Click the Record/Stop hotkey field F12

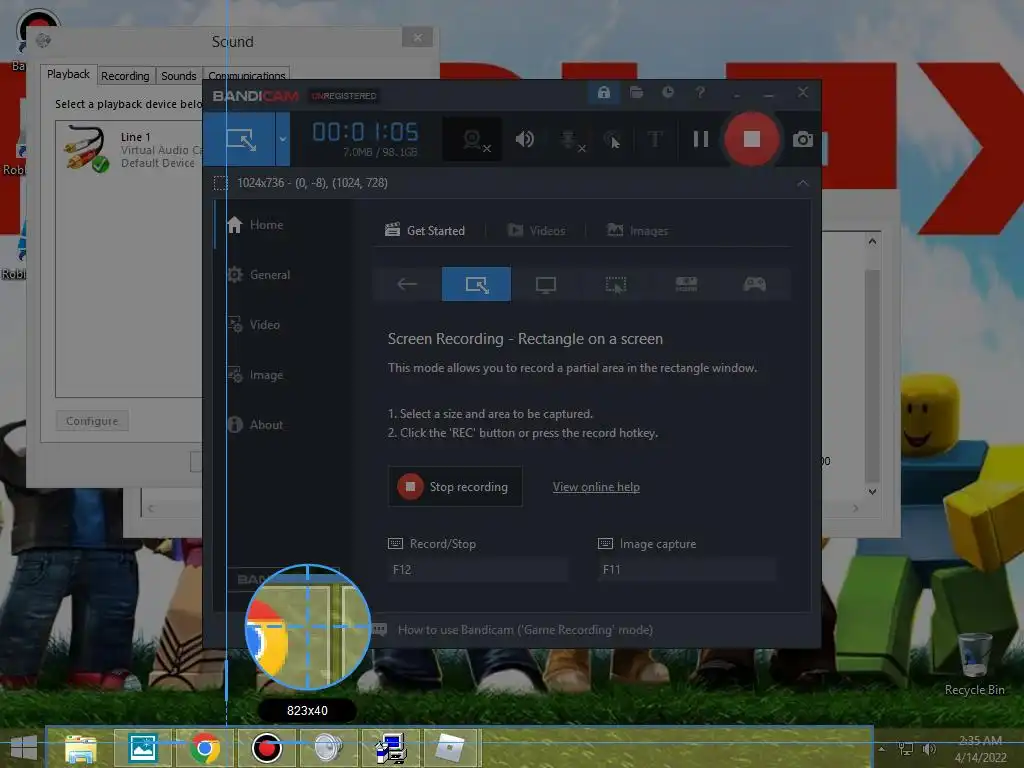pos(477,569)
